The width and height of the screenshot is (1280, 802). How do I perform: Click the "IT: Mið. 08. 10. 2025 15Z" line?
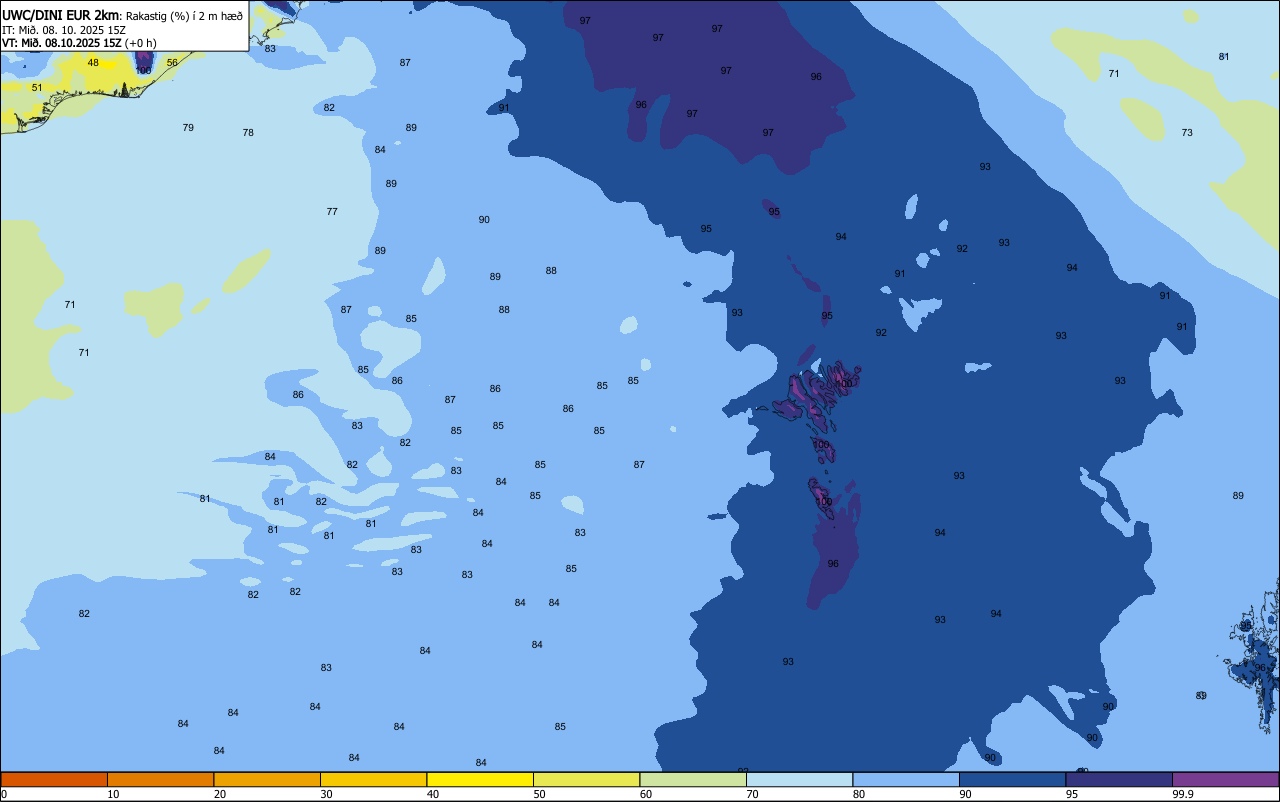[64, 30]
